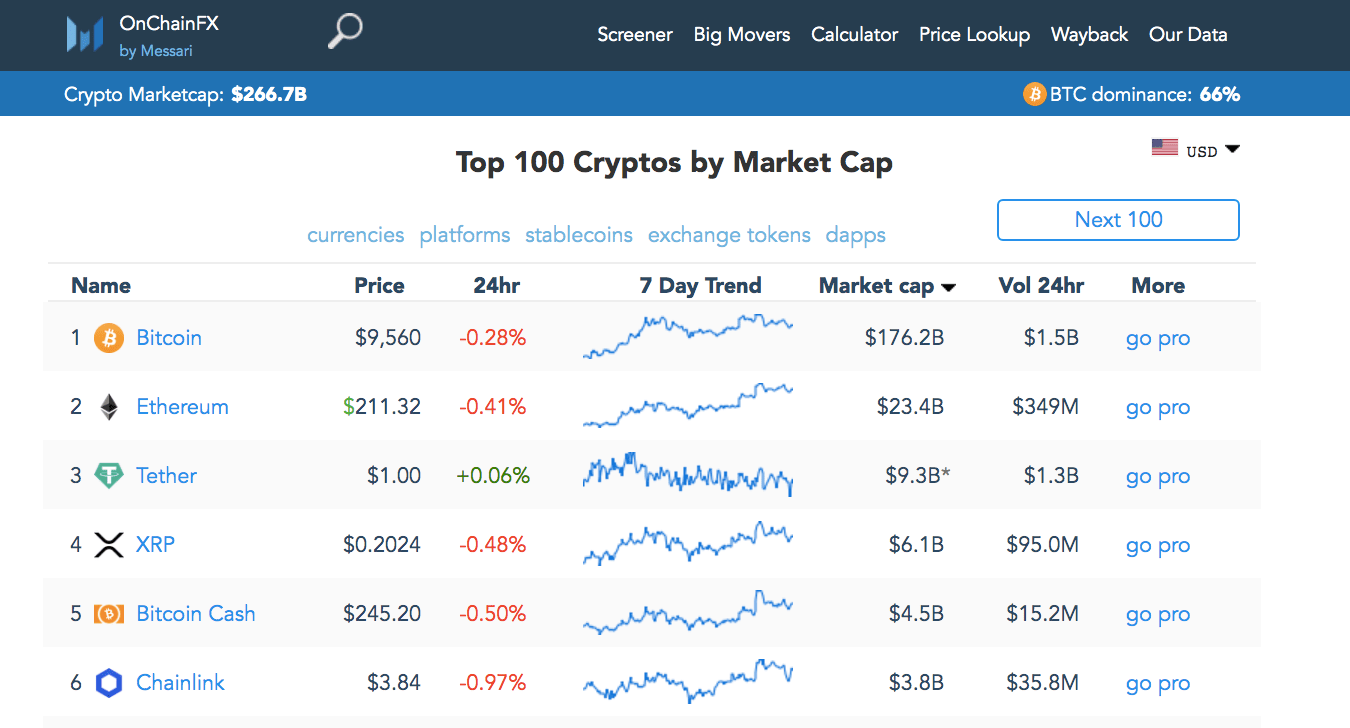This screenshot has height=728, width=1350.
Task: Open the search magnifier icon
Action: [344, 32]
